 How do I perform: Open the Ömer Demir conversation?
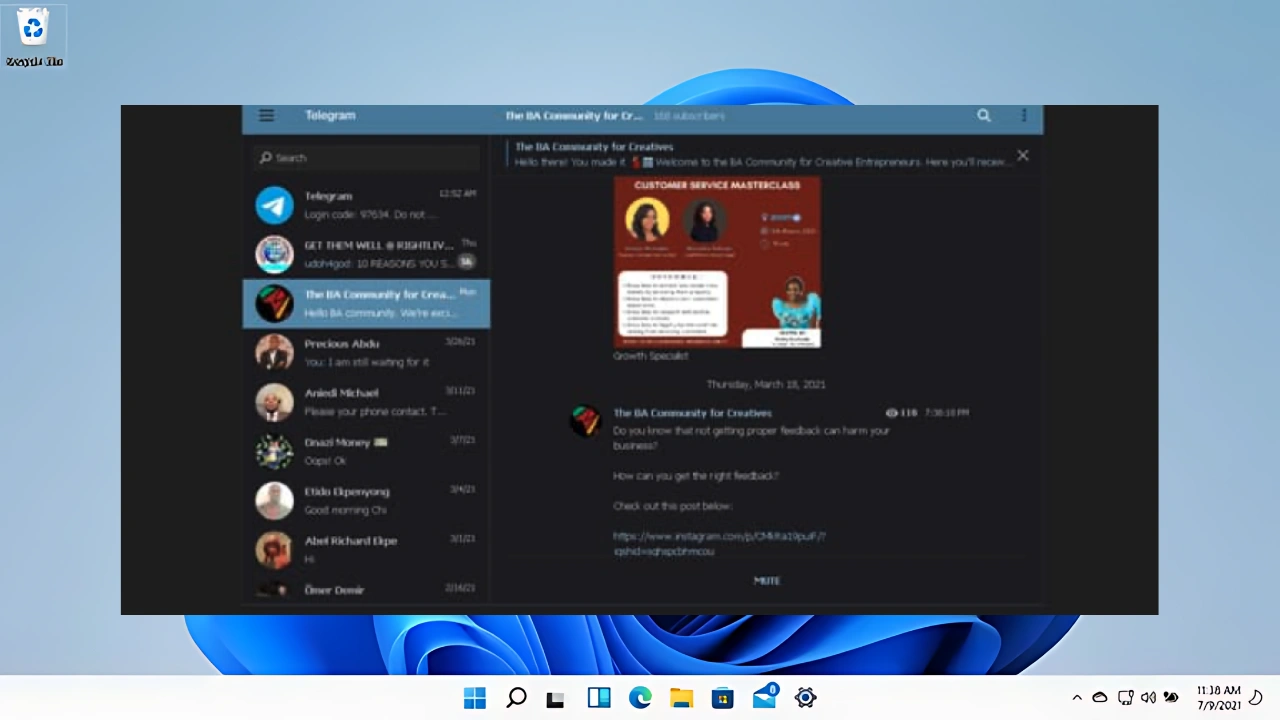coord(367,589)
